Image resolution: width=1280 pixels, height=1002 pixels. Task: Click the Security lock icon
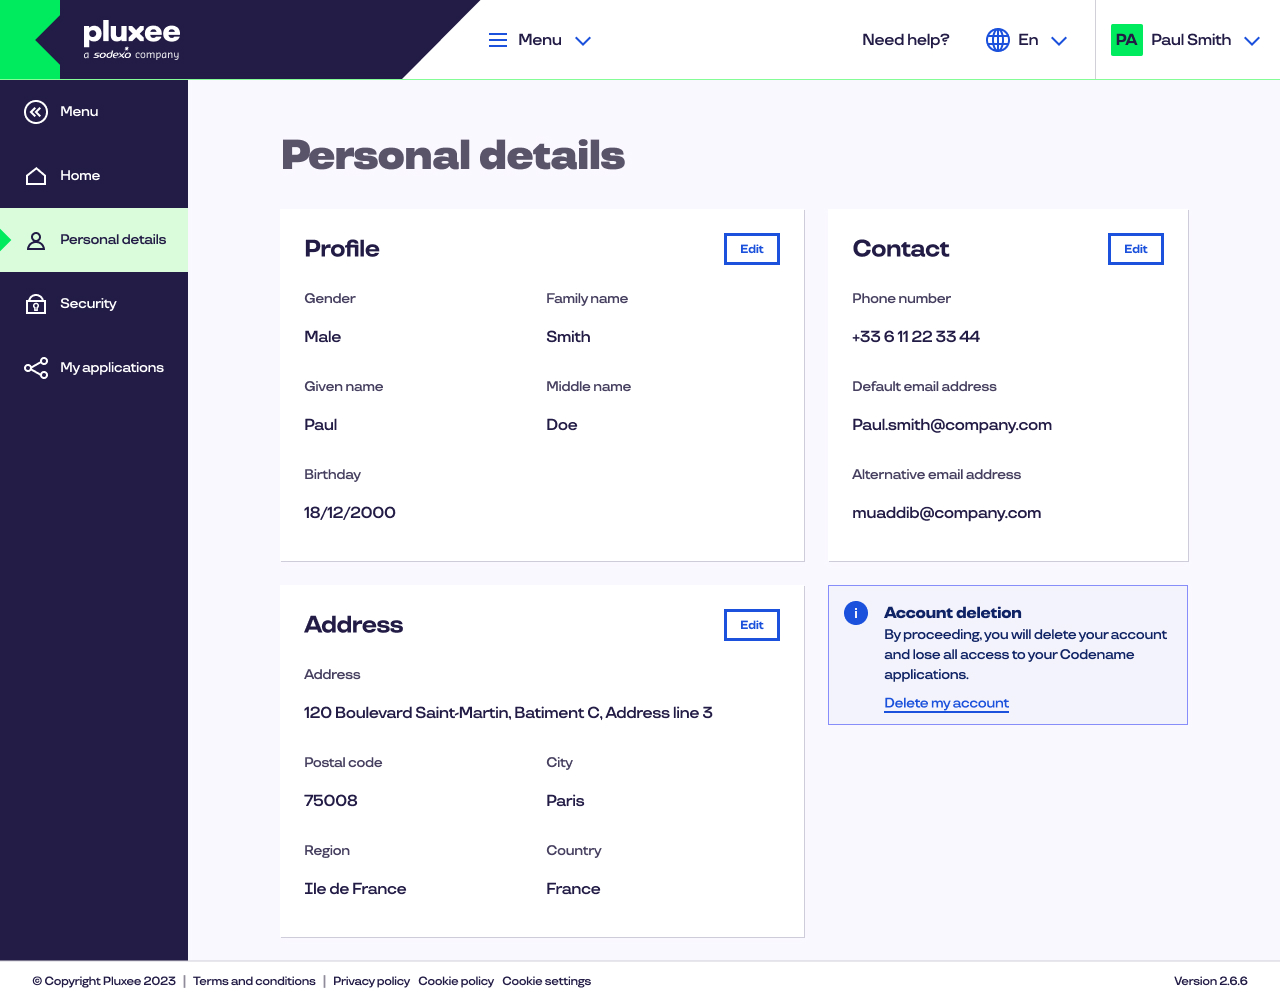(x=36, y=304)
